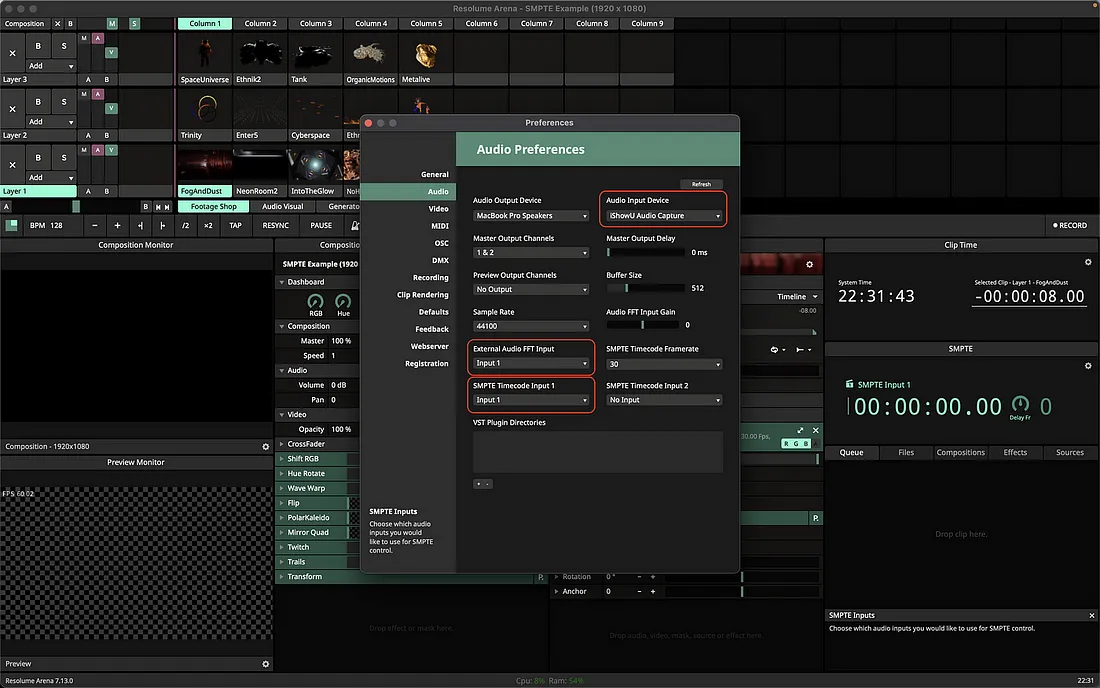The height and width of the screenshot is (688, 1100).
Task: Toggle Bypass on Layer 1
Action: pos(39,158)
